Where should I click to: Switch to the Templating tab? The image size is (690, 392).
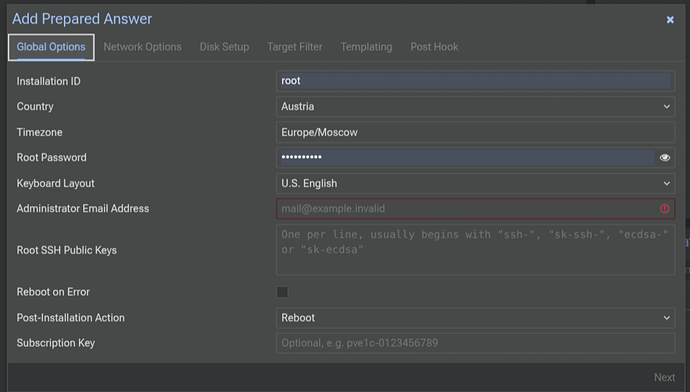[x=366, y=47]
